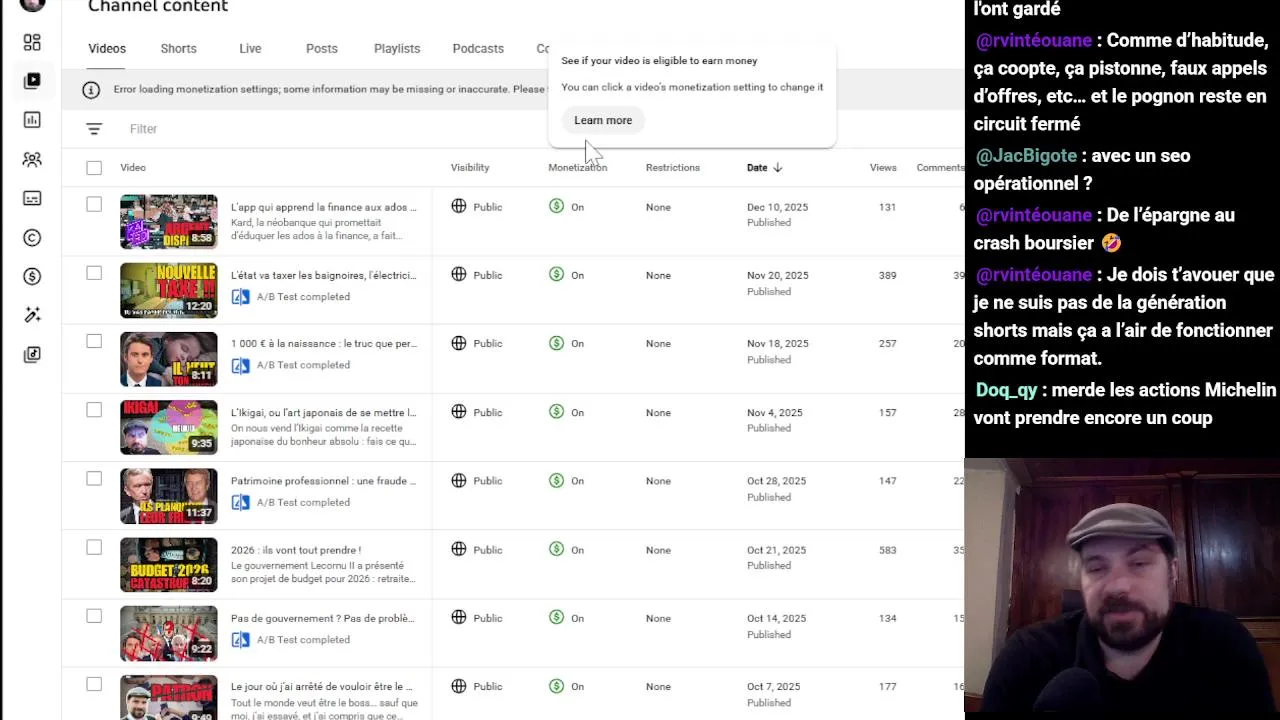Screen dimensions: 1280x720
Task: Click globe visibility icon for Dec 10 video
Action: pos(459,206)
